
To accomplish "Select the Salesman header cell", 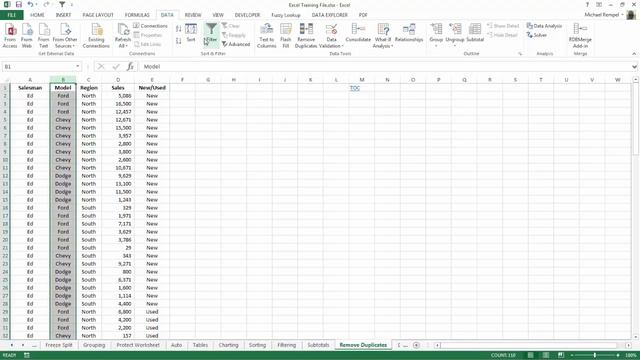I will click(x=30, y=88).
